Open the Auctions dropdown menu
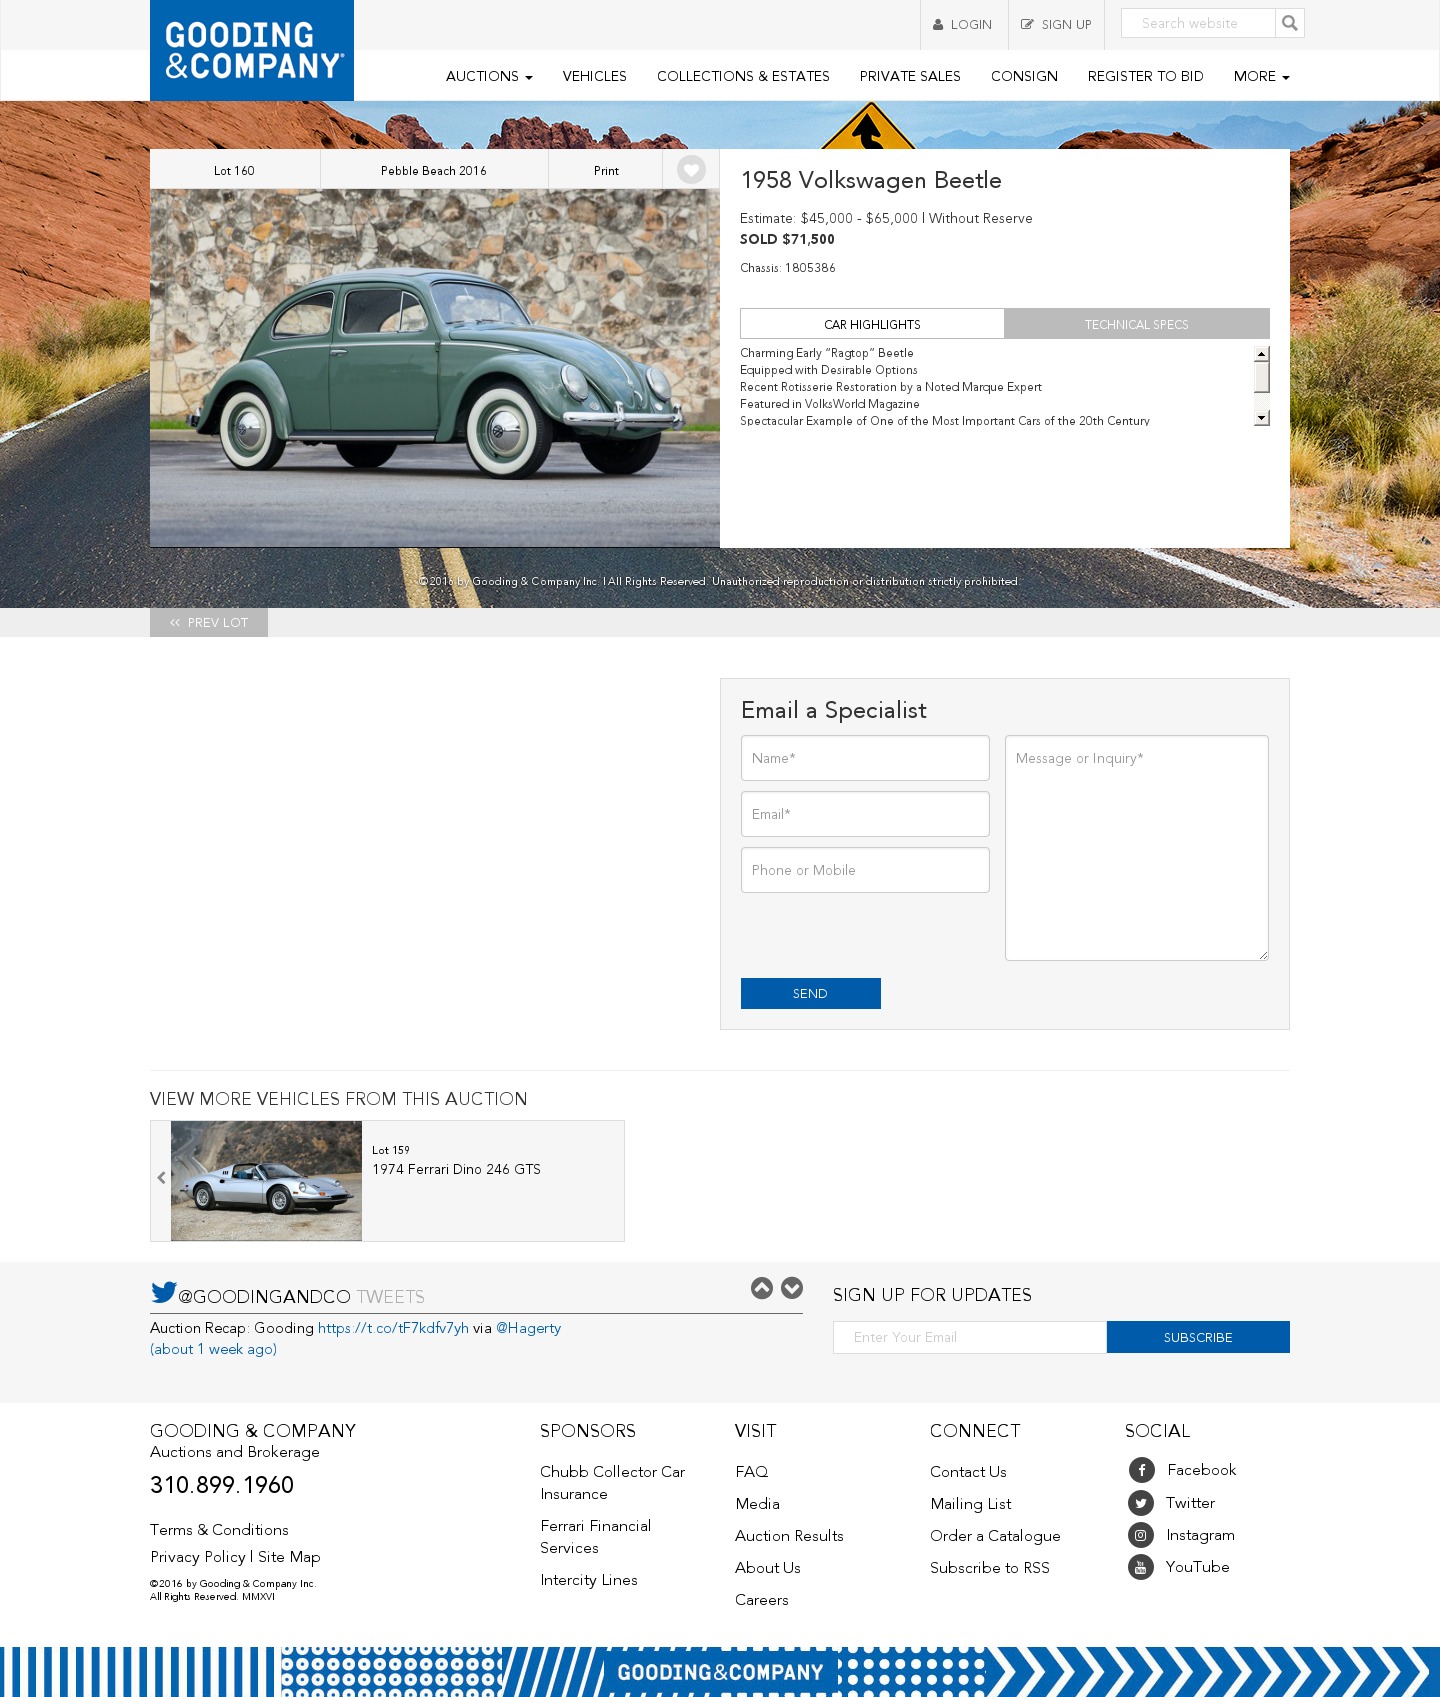Viewport: 1440px width, 1697px height. tap(489, 76)
